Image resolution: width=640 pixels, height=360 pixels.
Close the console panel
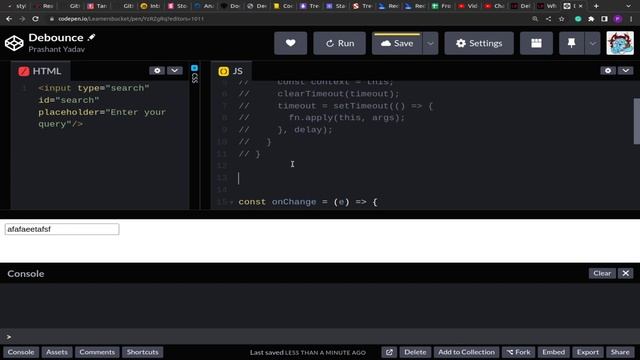click(626, 273)
